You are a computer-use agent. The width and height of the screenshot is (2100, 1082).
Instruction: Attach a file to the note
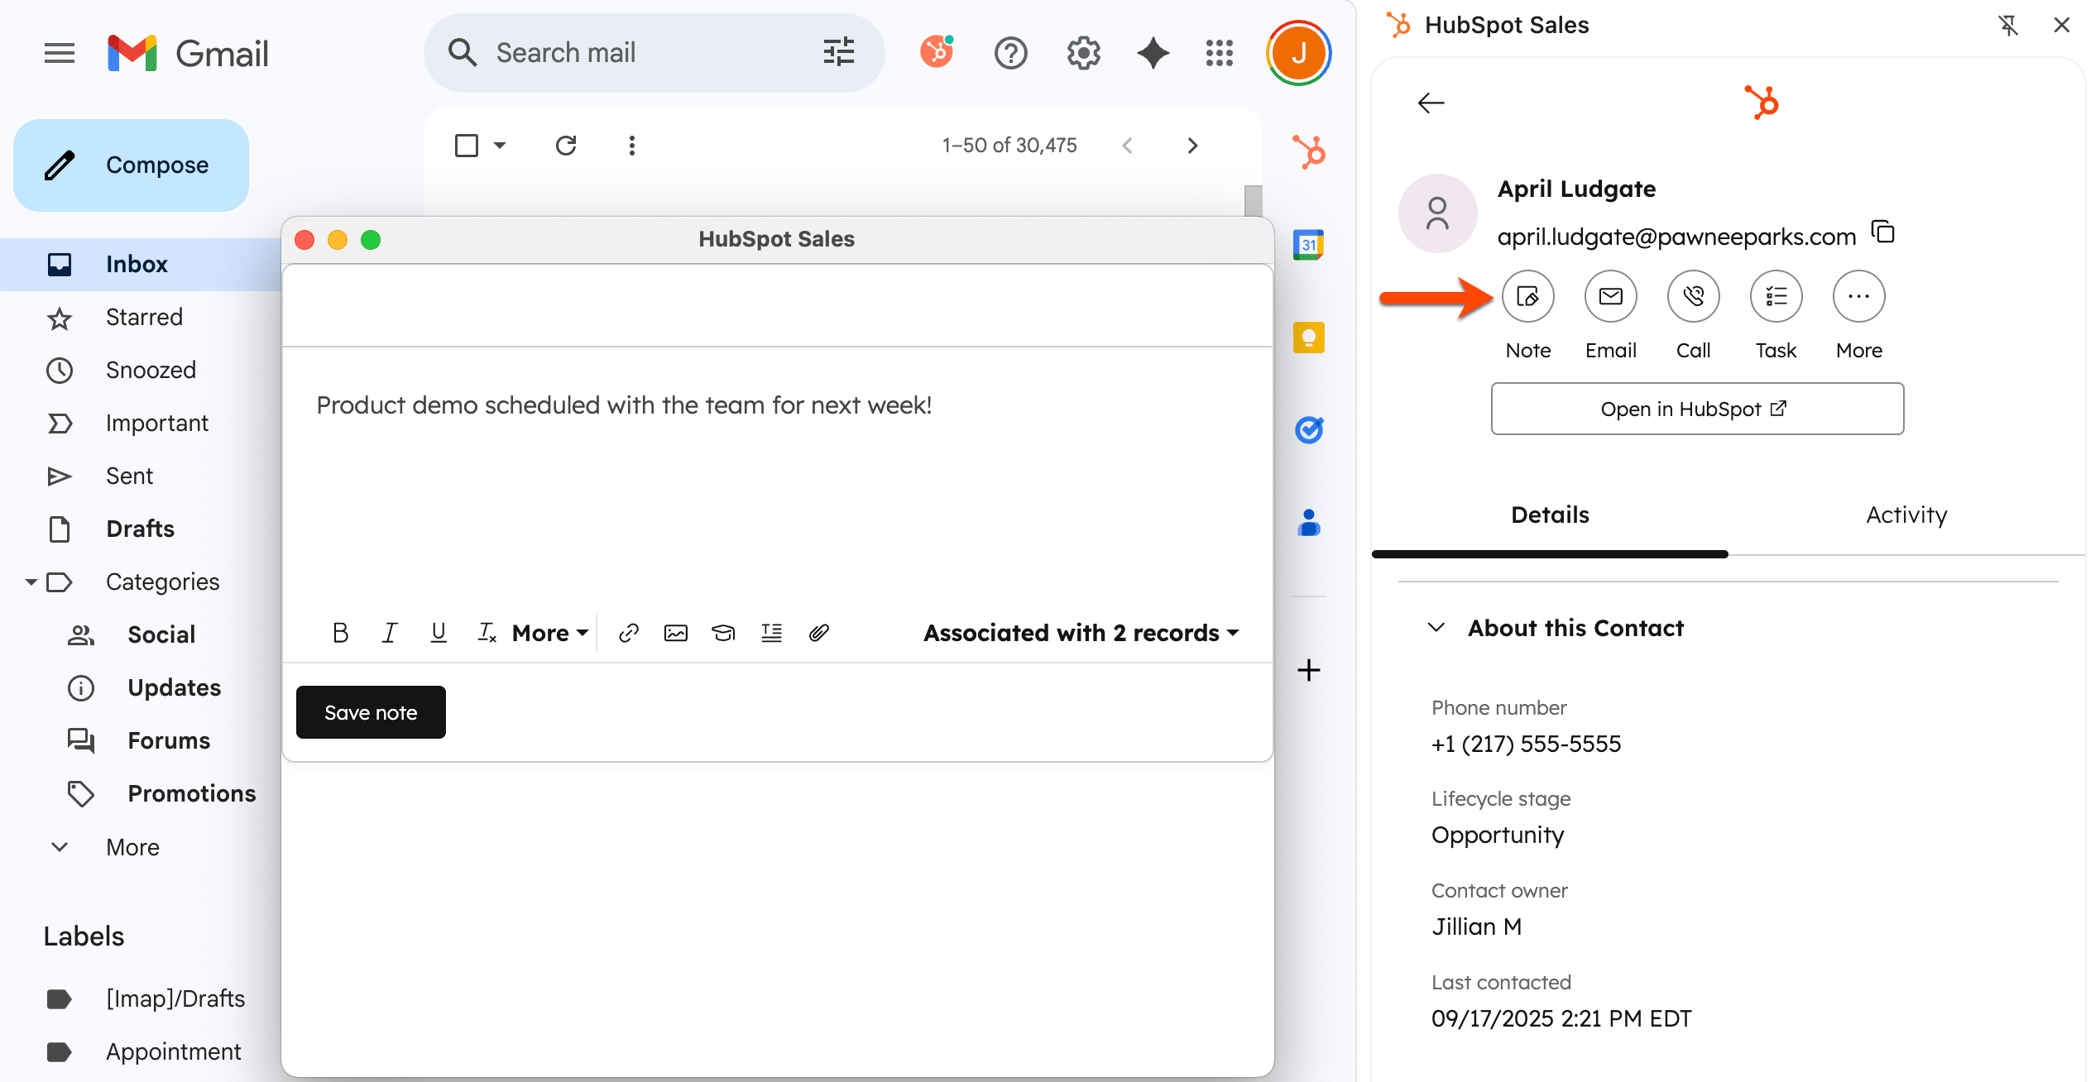click(819, 632)
